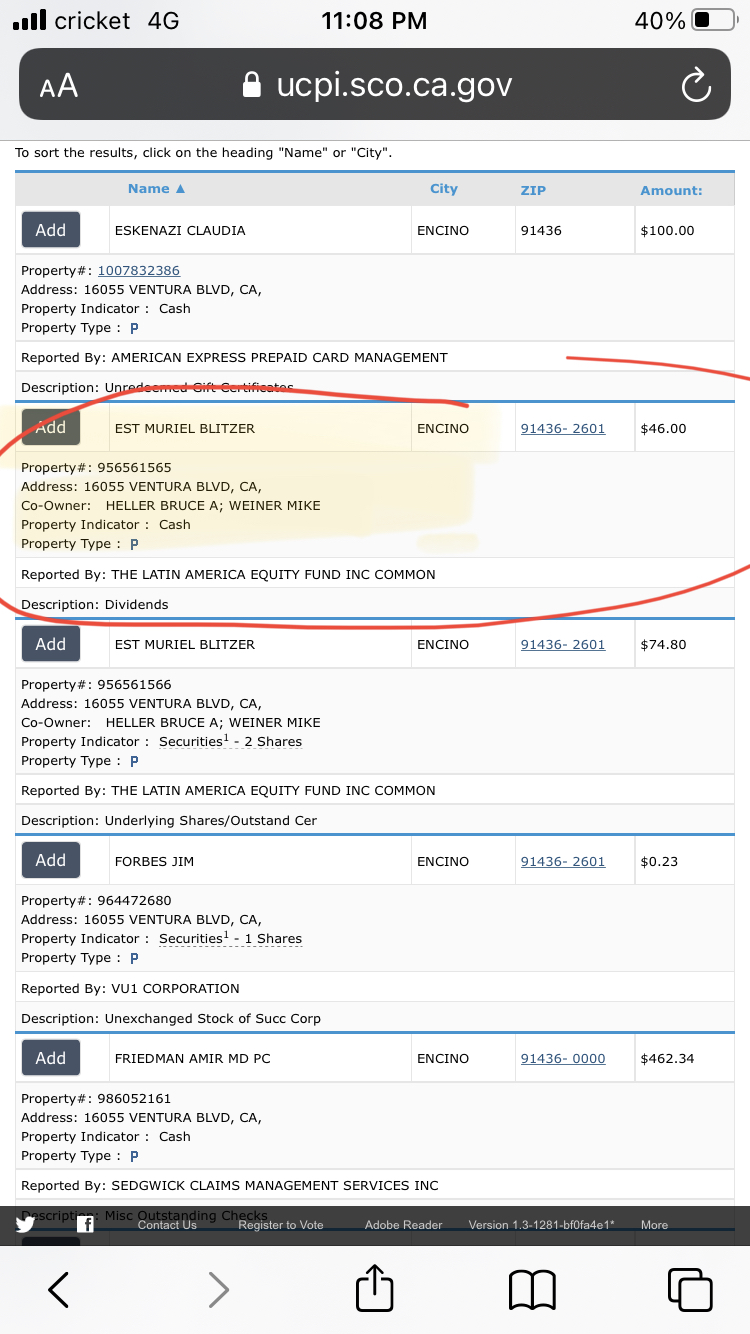
Task: Tap the ucpi.sco.ca.gov address field
Action: pyautogui.click(x=375, y=85)
